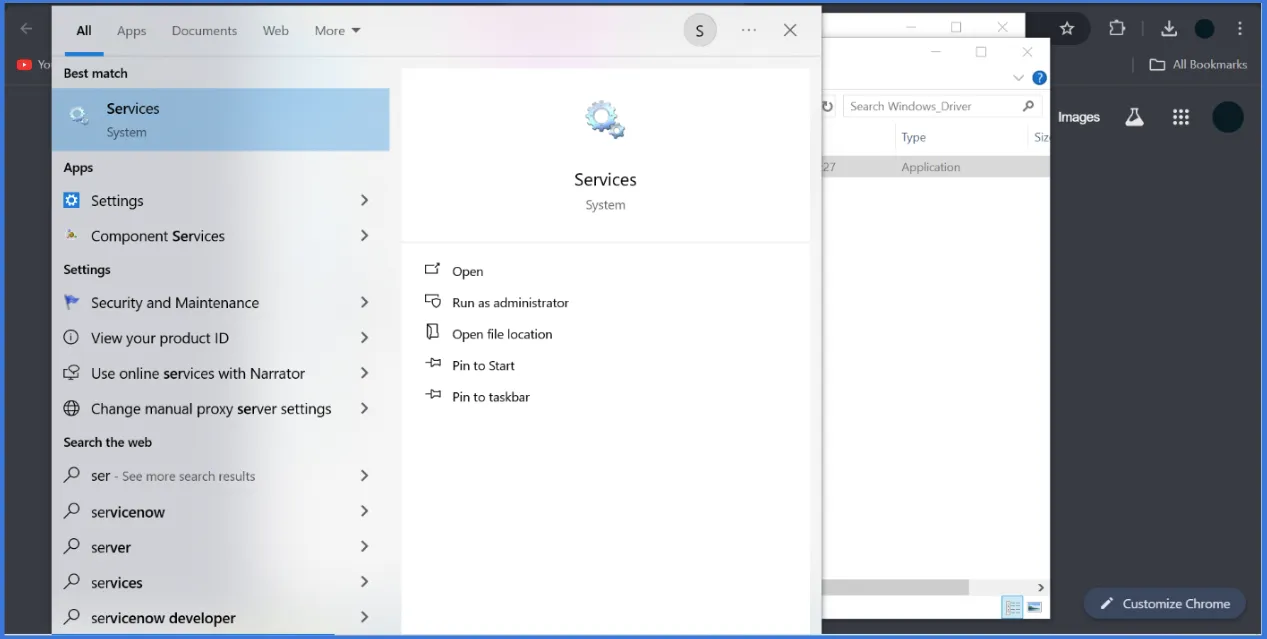Close the Windows search panel
Viewport: 1267px width, 639px height.
point(790,30)
